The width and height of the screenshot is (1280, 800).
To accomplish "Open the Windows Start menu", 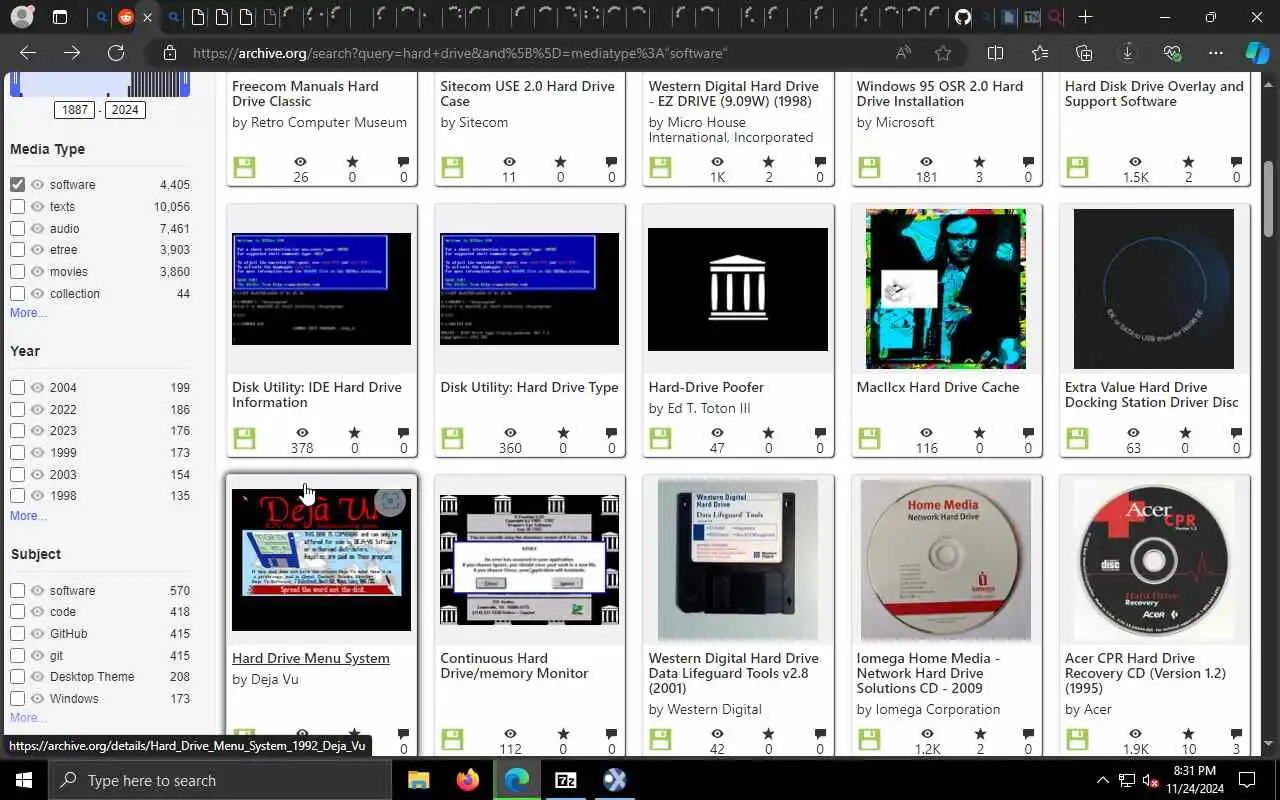I will (x=24, y=780).
